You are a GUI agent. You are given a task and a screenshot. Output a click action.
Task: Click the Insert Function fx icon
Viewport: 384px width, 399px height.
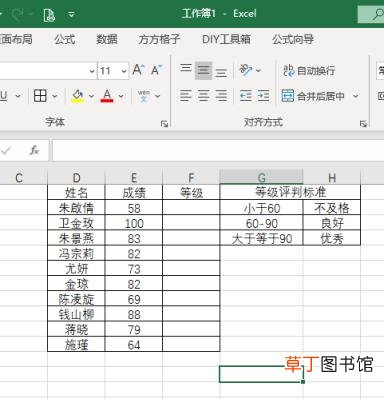click(x=34, y=150)
